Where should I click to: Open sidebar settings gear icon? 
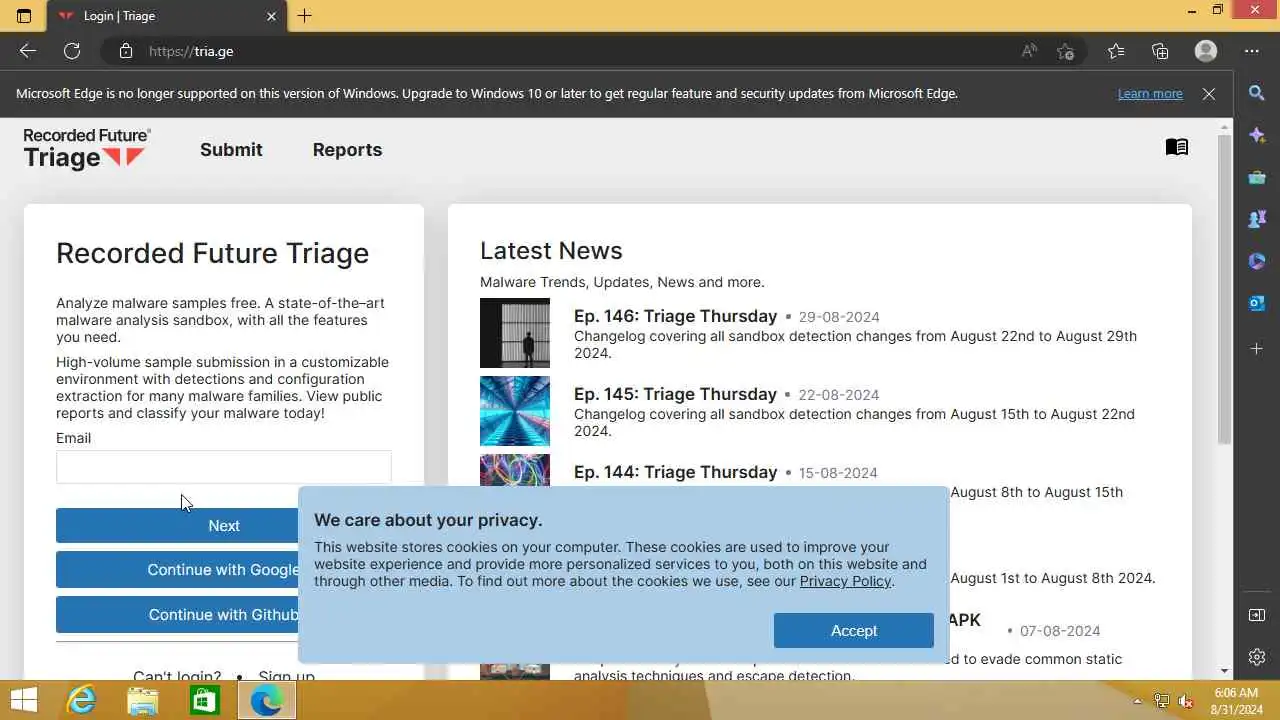point(1257,657)
